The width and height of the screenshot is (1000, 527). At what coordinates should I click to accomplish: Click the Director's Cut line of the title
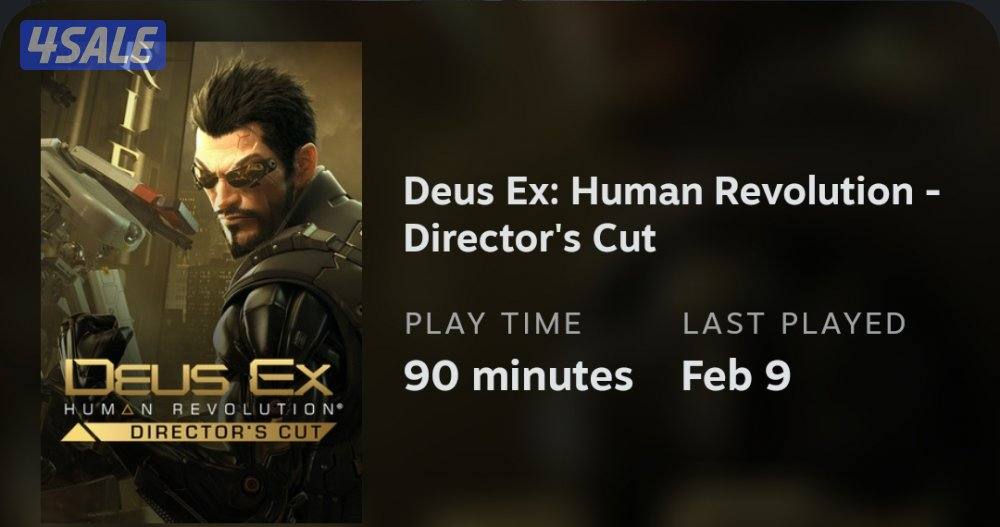click(530, 238)
